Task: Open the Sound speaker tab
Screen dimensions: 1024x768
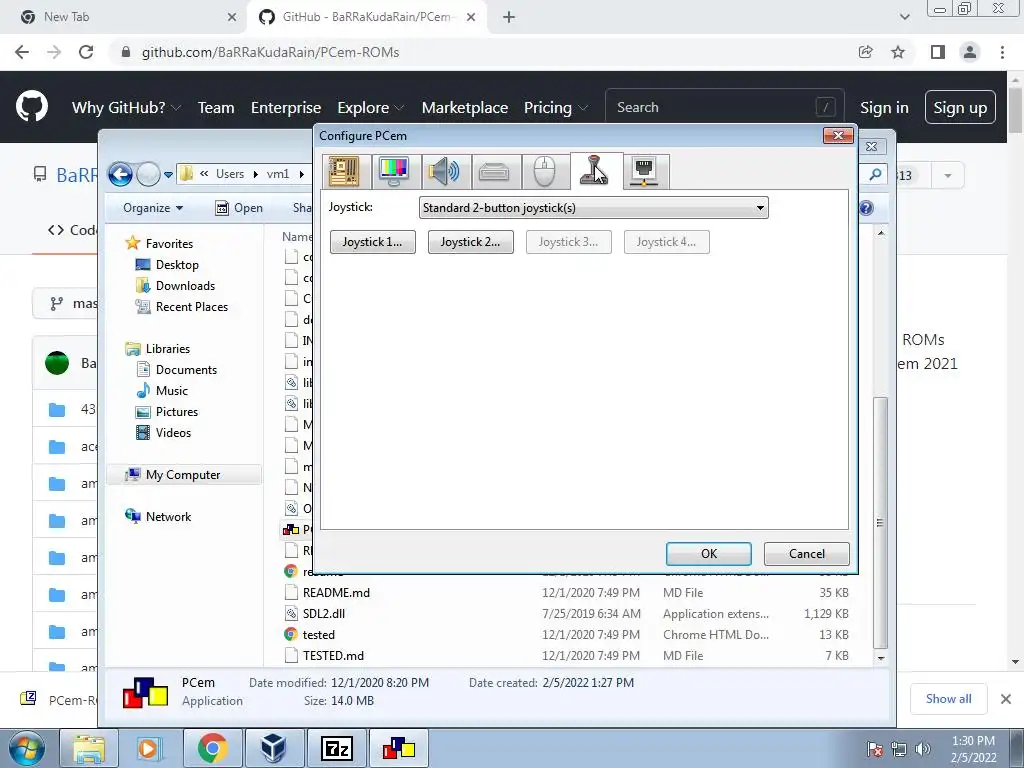Action: (x=445, y=172)
